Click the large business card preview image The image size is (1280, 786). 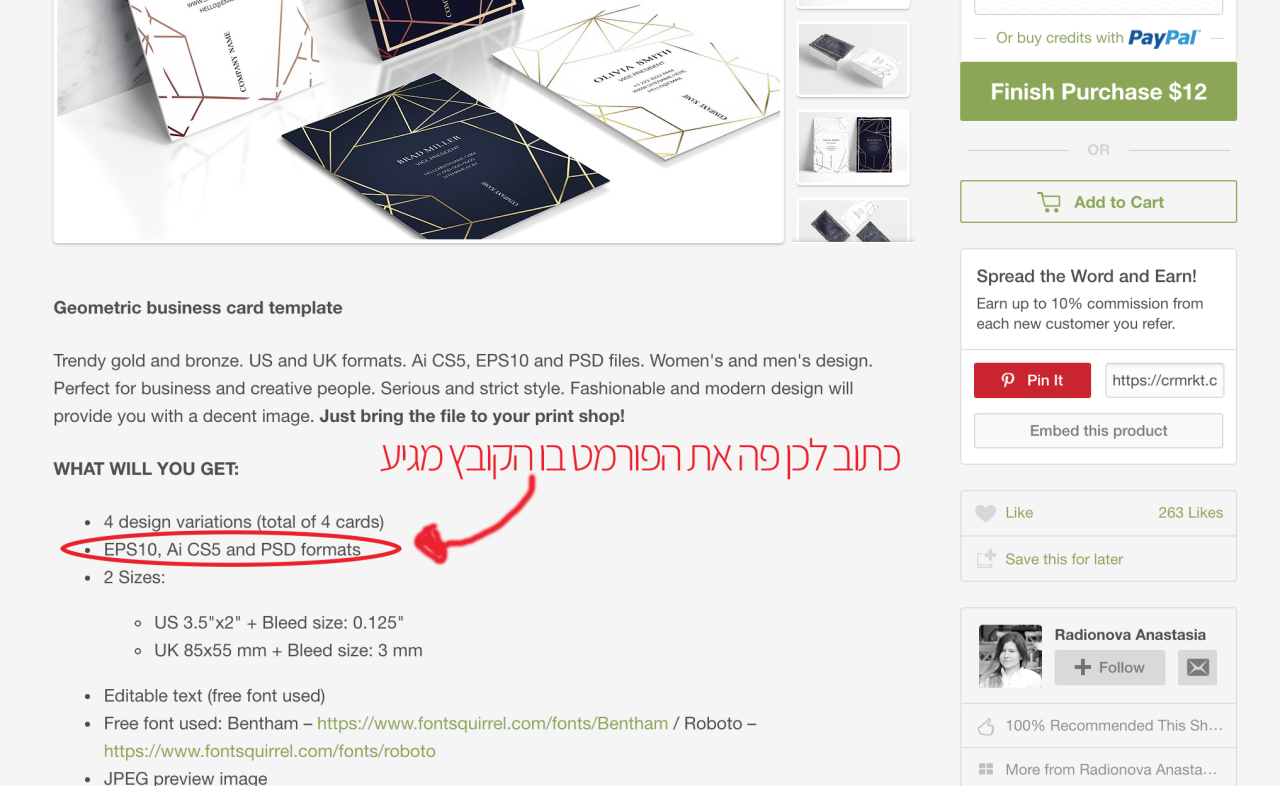[x=418, y=120]
